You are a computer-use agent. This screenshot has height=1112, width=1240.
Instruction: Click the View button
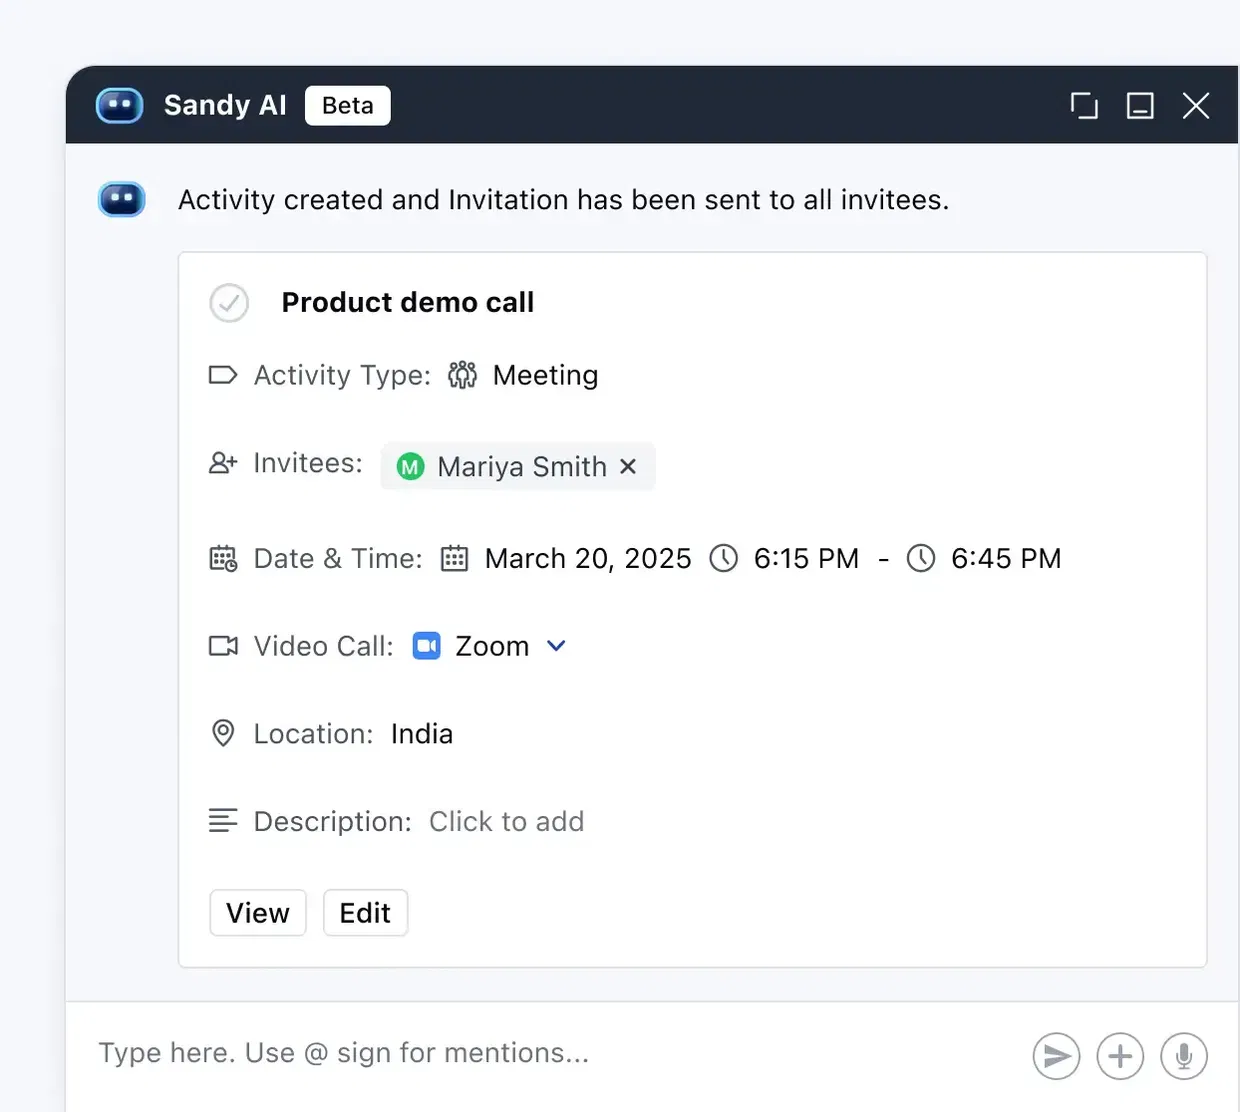[258, 913]
